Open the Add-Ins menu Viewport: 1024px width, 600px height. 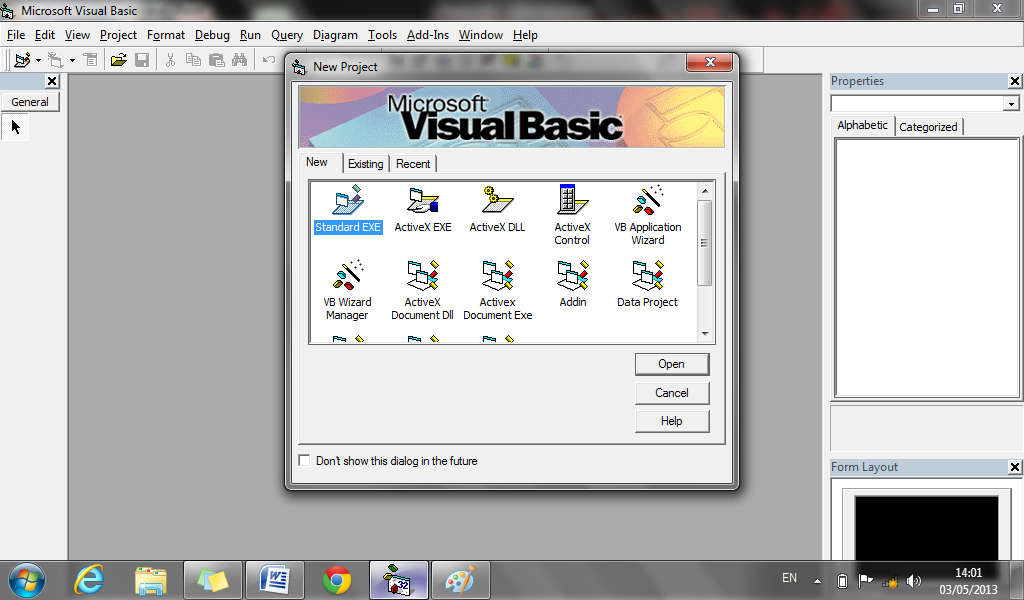pos(428,35)
